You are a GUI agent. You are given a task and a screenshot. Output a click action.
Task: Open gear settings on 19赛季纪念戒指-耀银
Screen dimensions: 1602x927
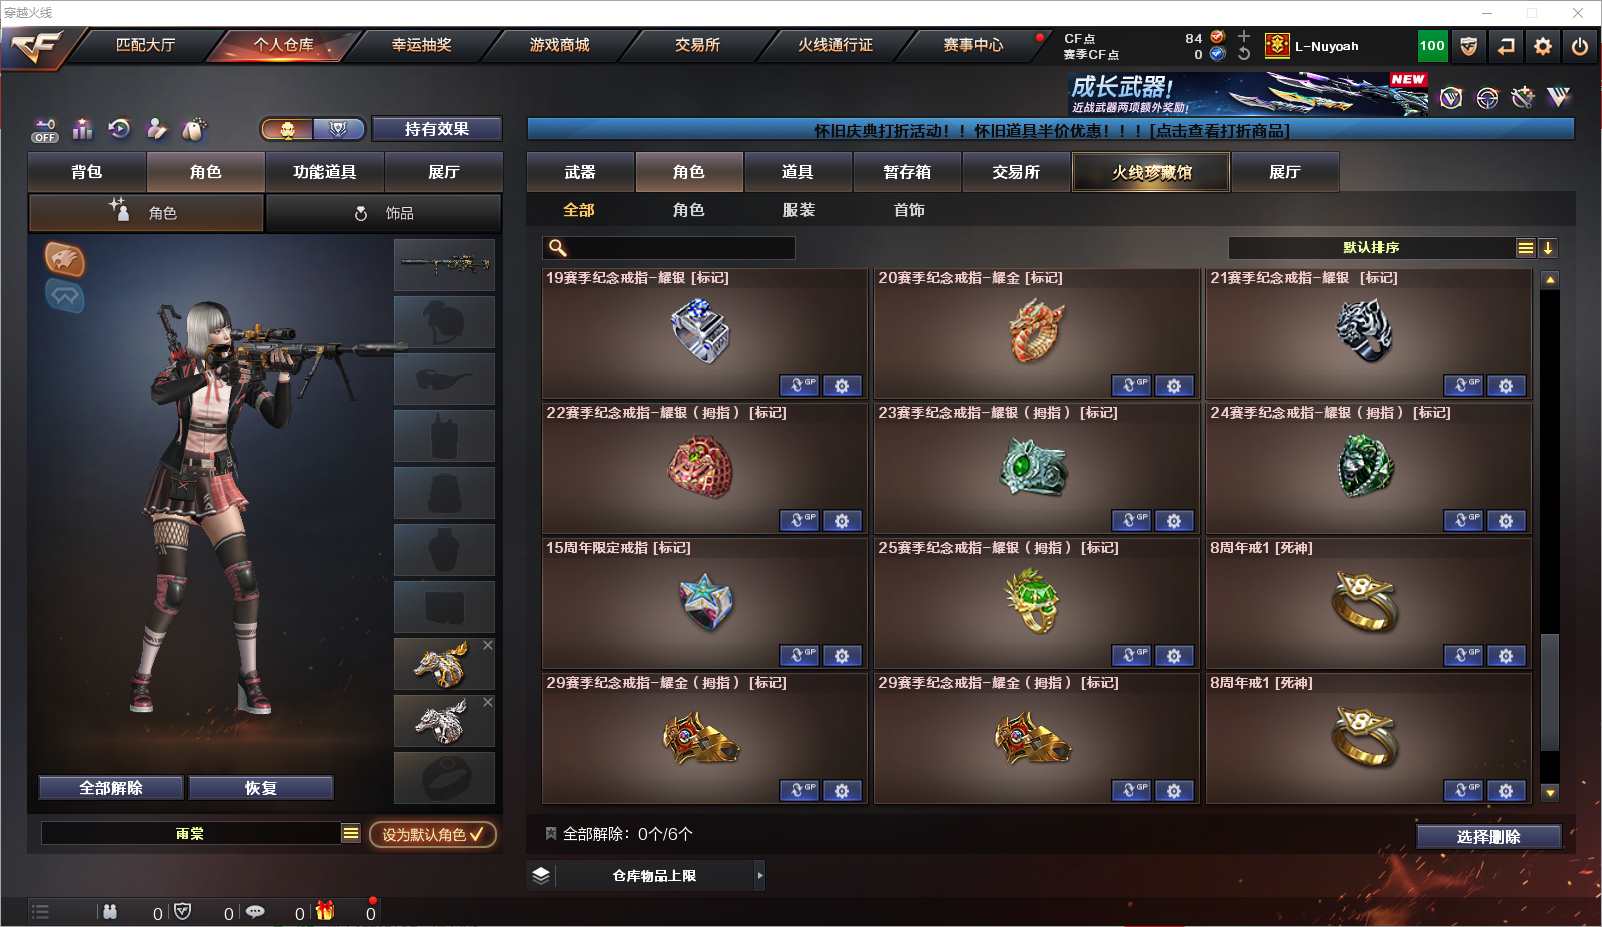click(842, 386)
